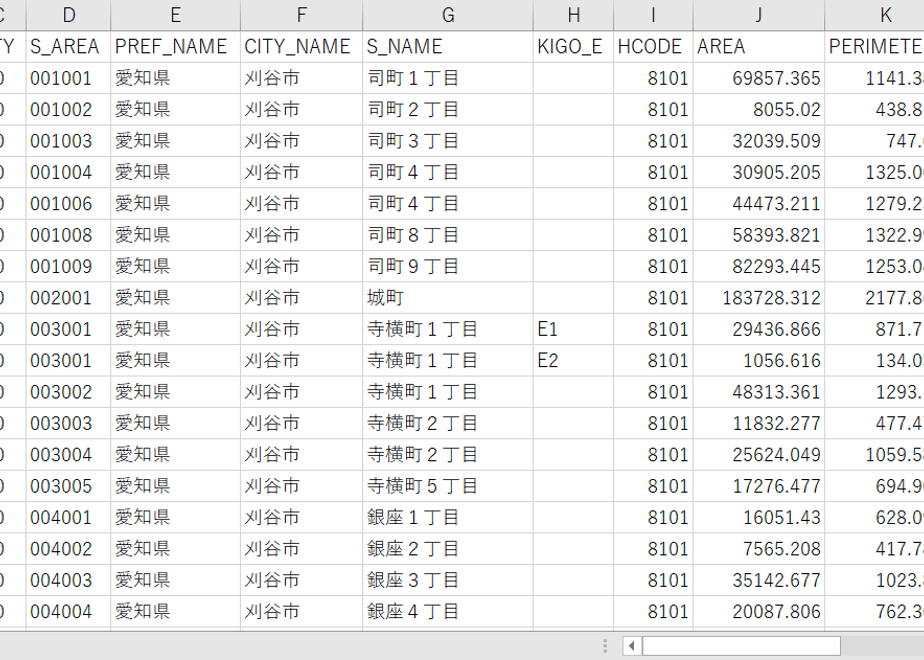The width and height of the screenshot is (924, 660).
Task: Click cell 司町１丁目
Action: coord(448,78)
